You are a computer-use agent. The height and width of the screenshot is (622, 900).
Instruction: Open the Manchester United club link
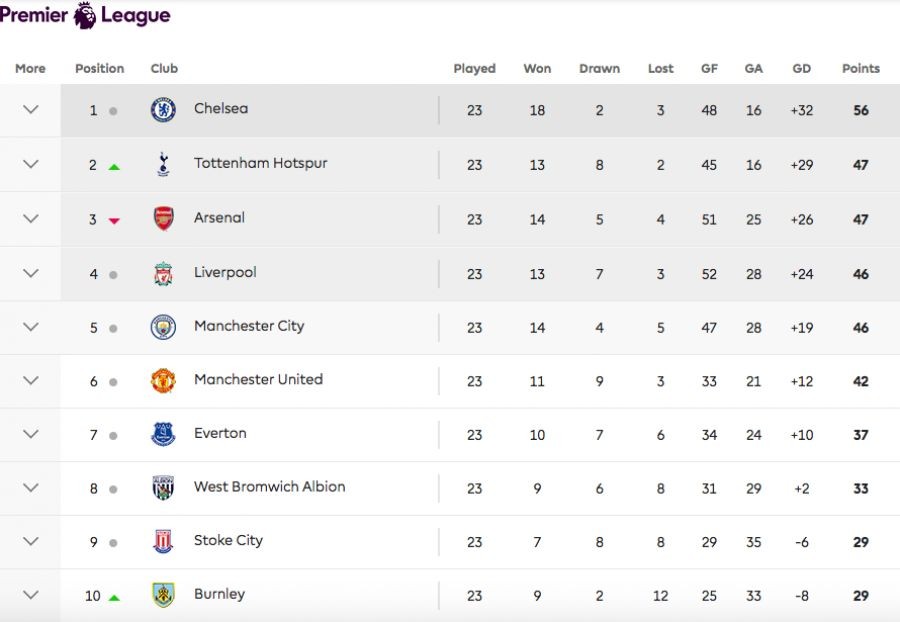258,380
